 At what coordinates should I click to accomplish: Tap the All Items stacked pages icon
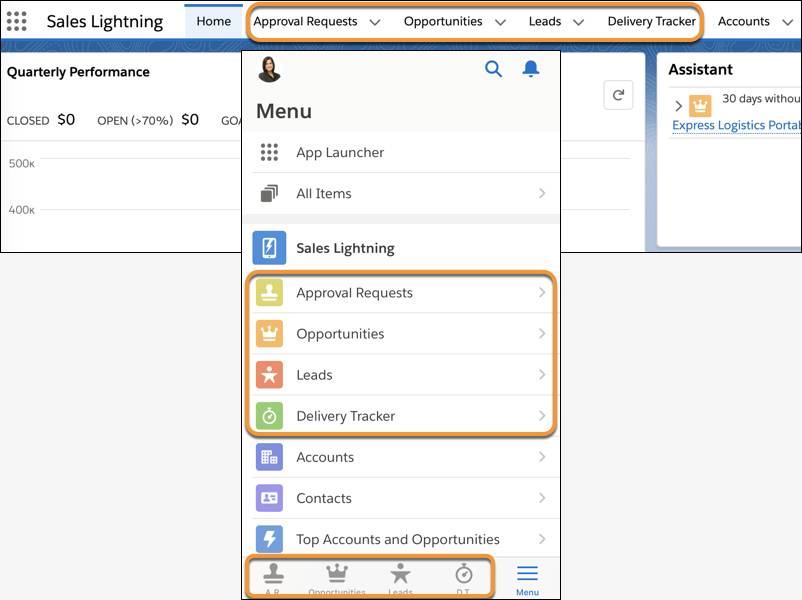pyautogui.click(x=269, y=193)
